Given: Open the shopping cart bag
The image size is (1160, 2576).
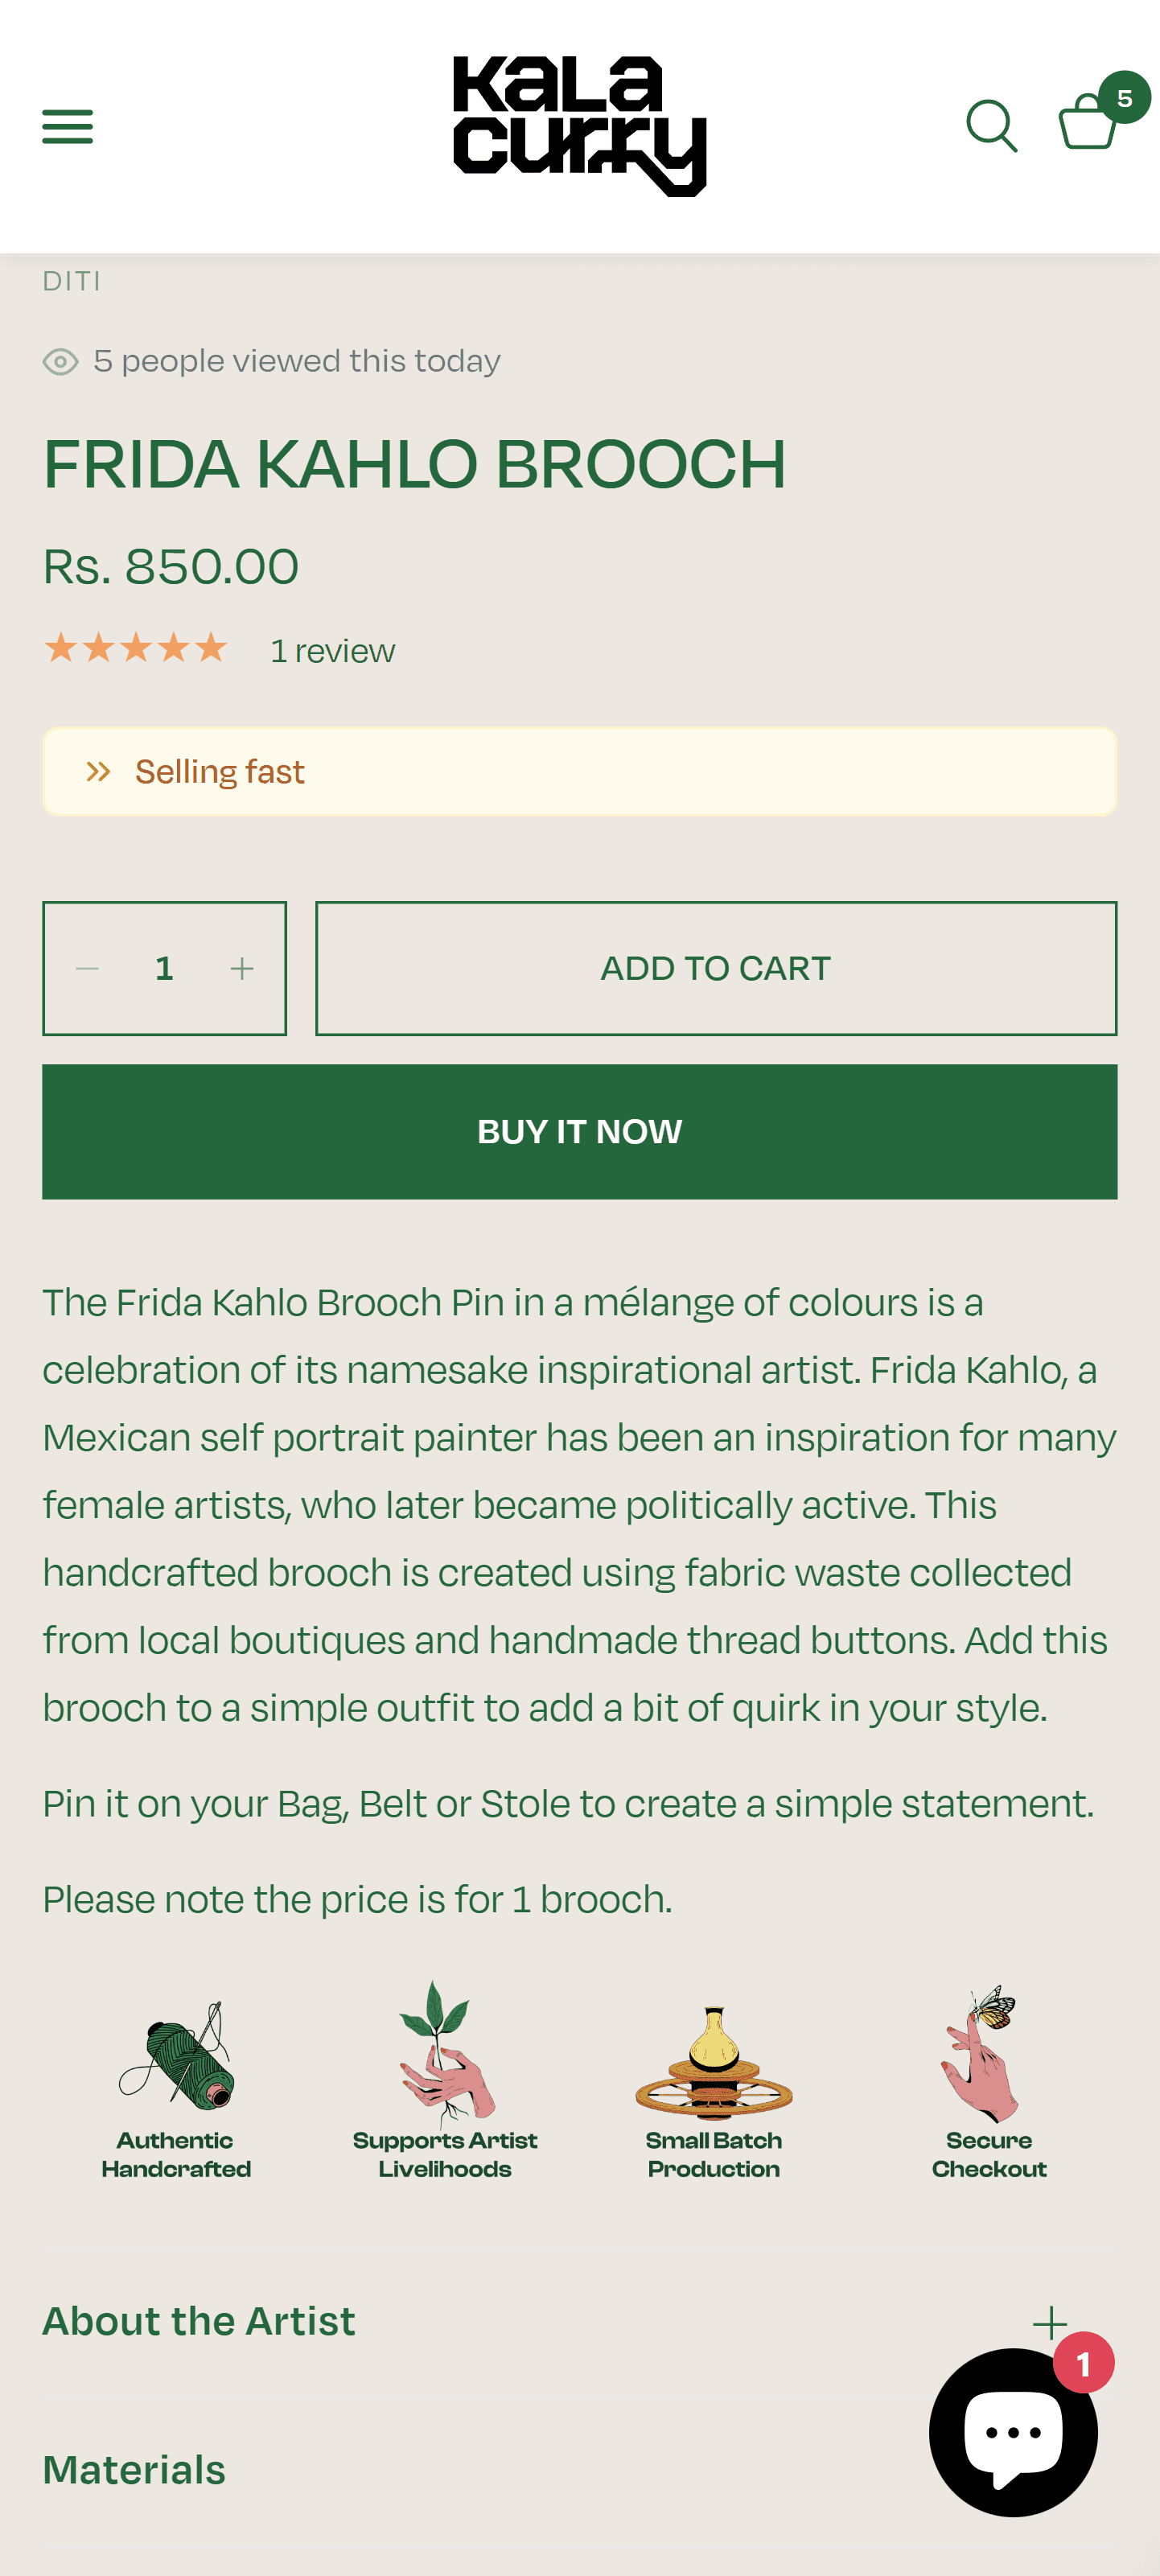Looking at the screenshot, I should click(x=1088, y=122).
